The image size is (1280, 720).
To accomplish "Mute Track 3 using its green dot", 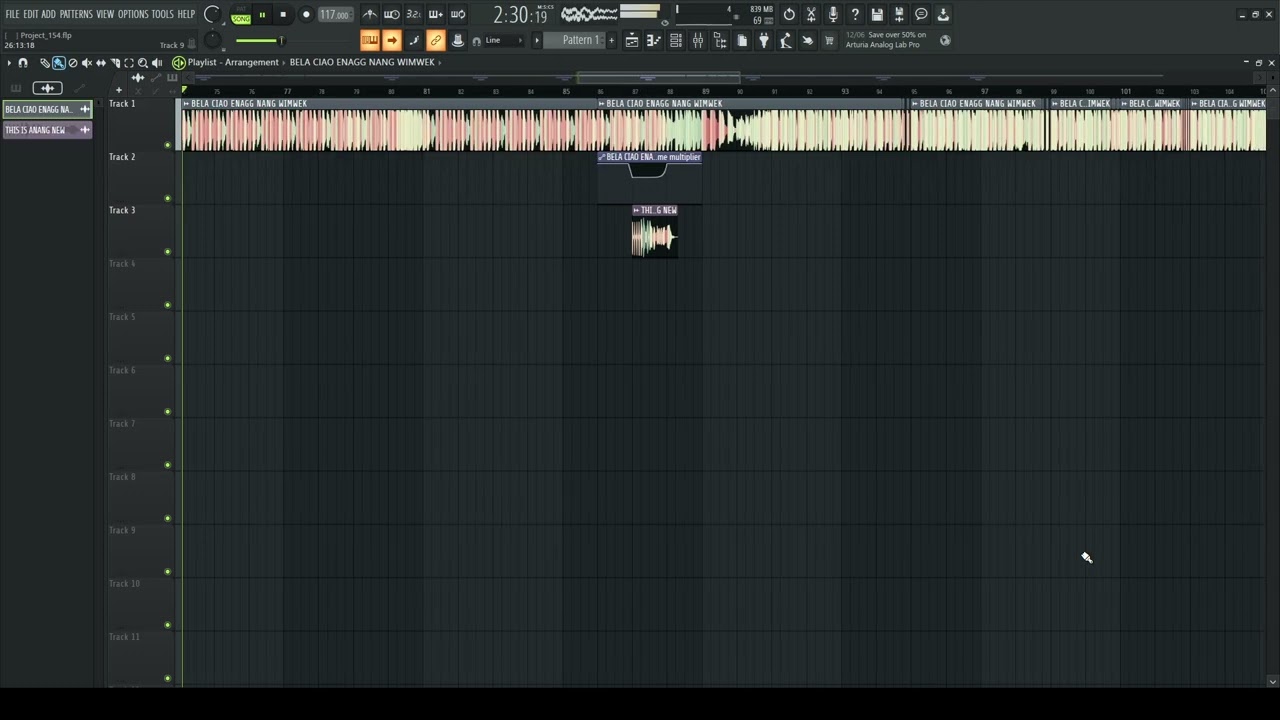I will [x=167, y=251].
